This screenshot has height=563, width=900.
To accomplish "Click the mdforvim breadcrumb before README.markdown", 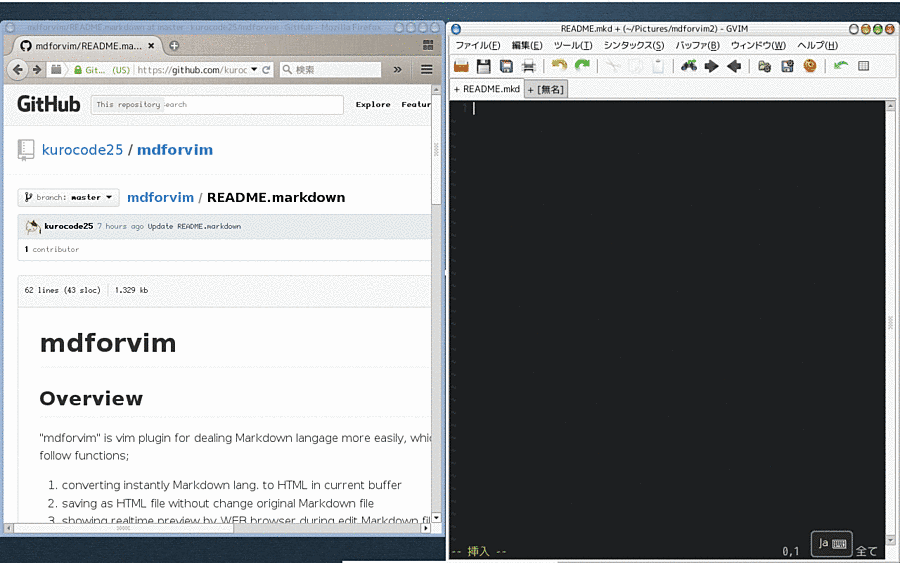I will point(160,197).
